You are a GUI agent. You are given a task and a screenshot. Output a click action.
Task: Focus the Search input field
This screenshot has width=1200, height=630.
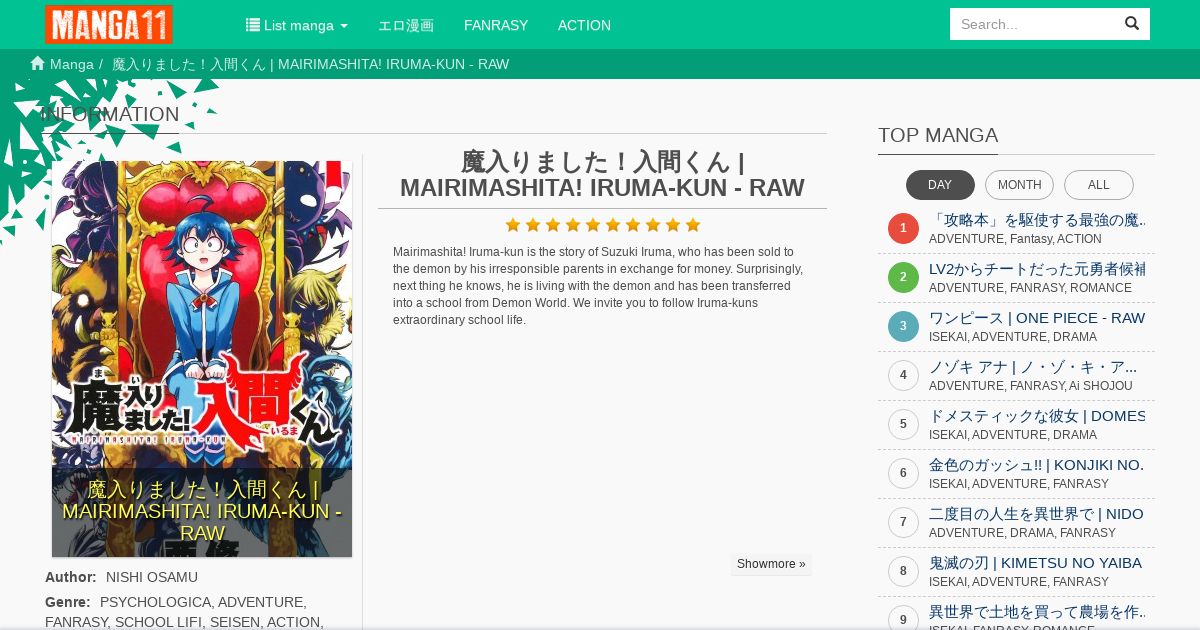[x=1032, y=24]
